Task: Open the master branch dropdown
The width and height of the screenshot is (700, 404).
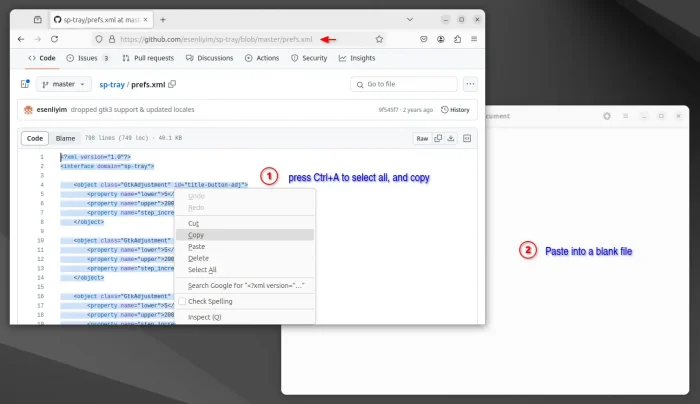Action: pos(64,85)
